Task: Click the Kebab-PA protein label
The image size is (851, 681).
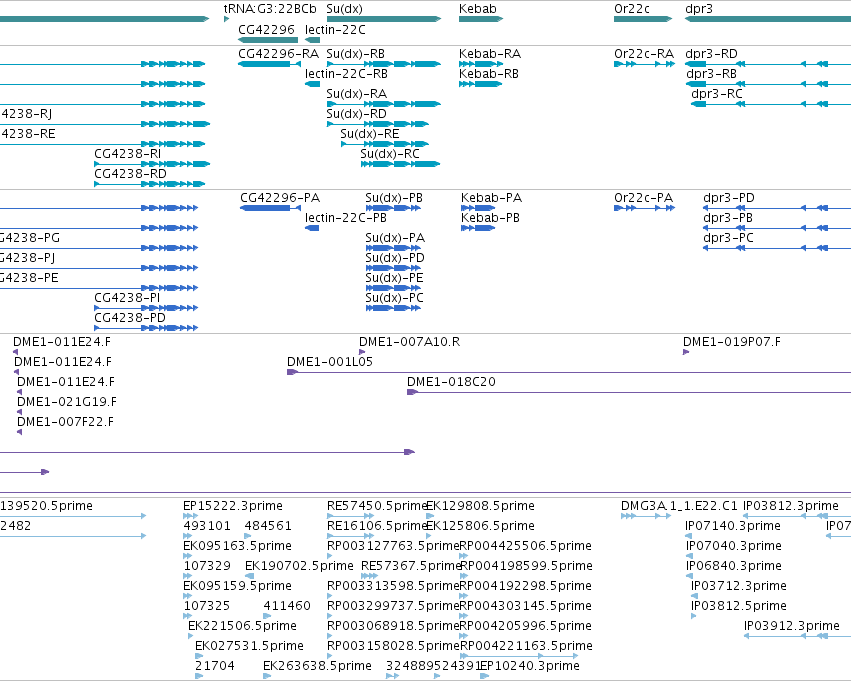Action: (491, 198)
